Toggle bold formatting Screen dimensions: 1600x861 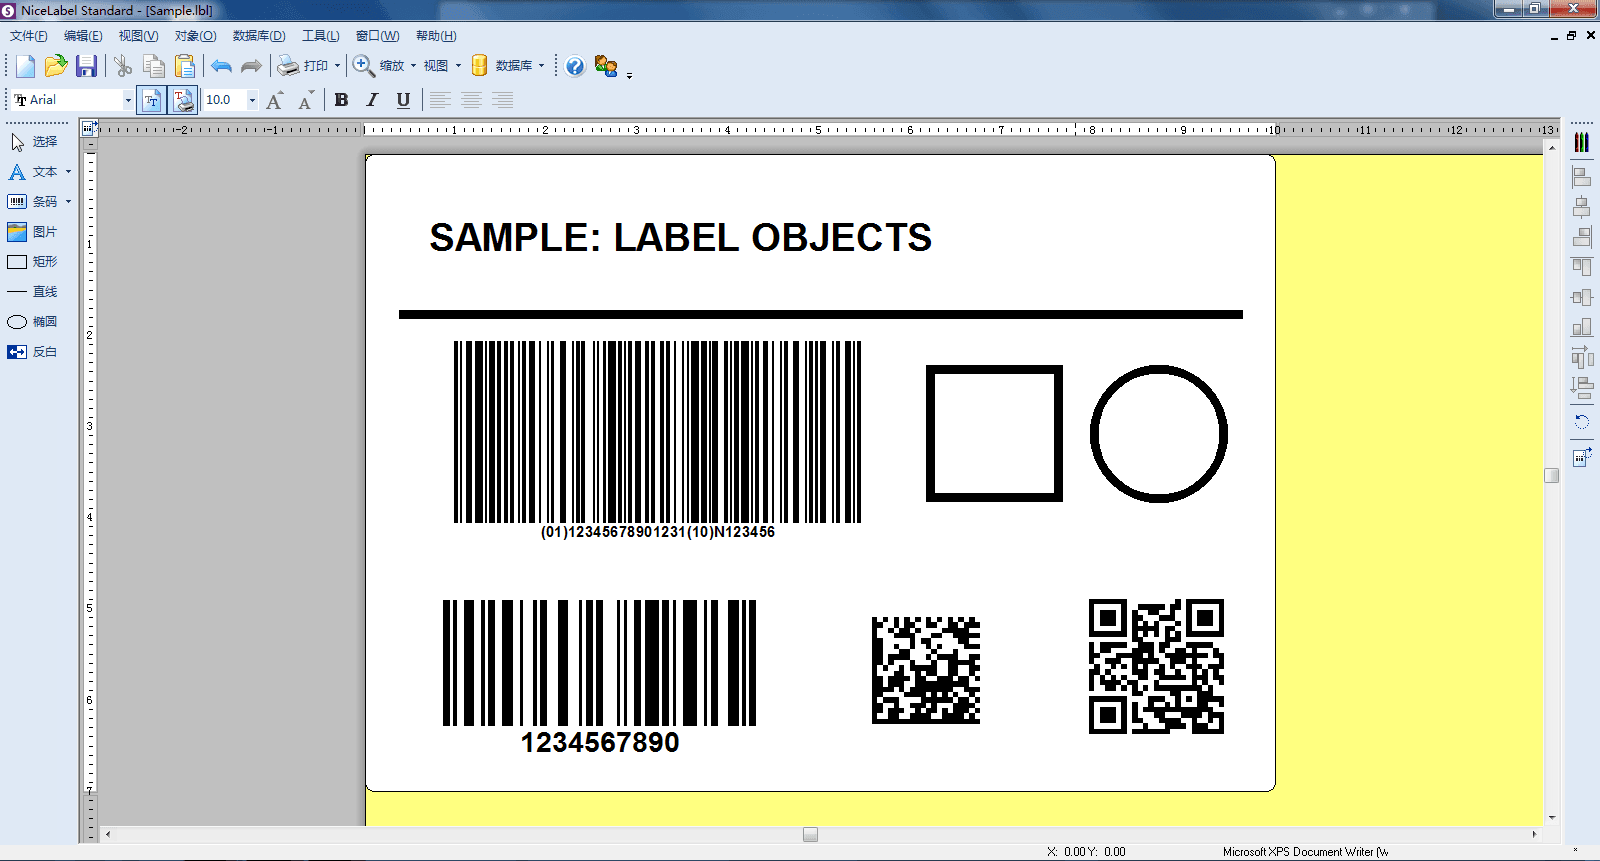coord(342,100)
